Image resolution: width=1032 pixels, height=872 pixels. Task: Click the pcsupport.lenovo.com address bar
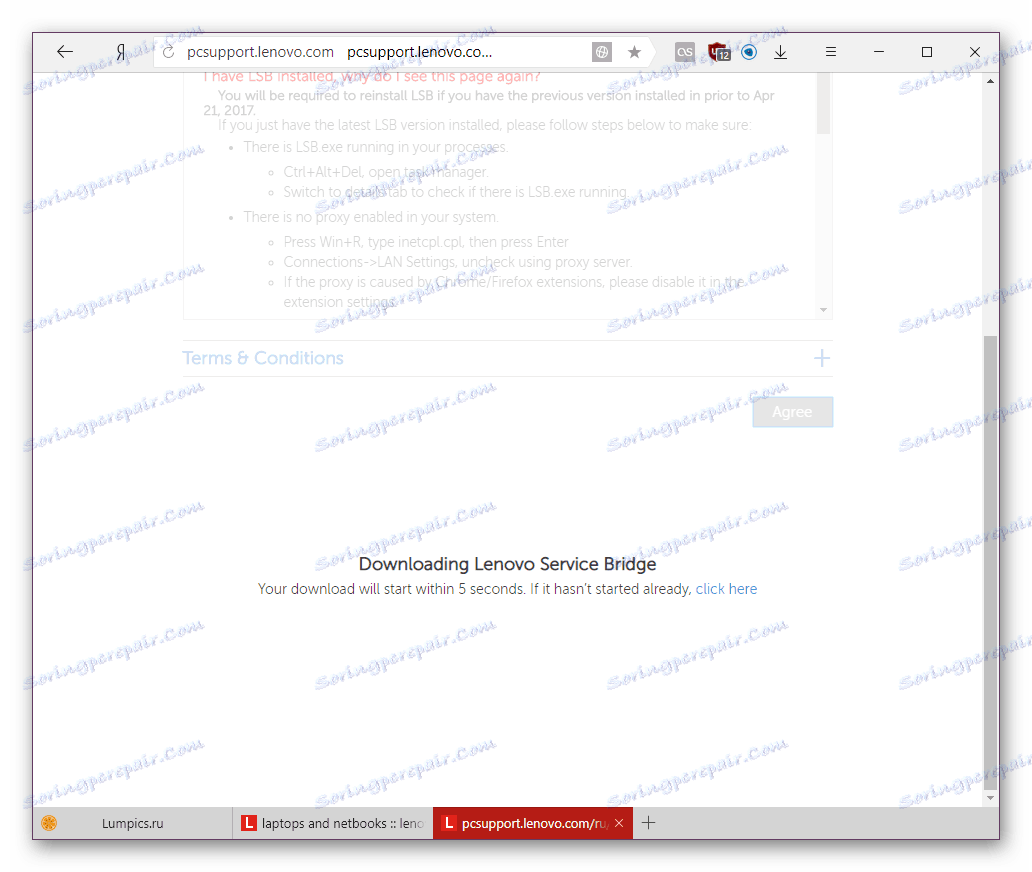tap(420, 51)
